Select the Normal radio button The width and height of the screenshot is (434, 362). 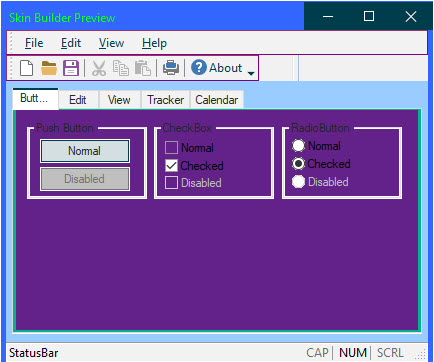point(298,146)
